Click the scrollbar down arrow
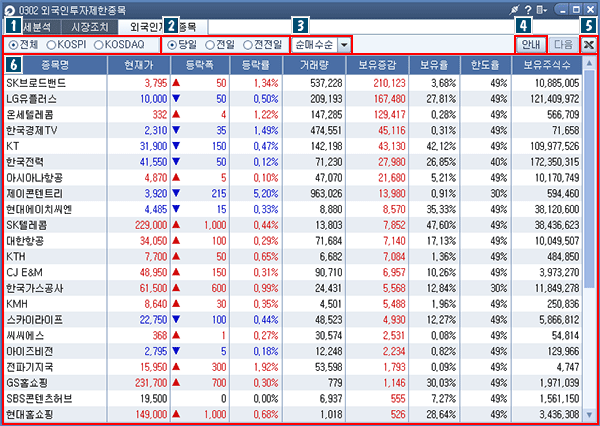 589,414
